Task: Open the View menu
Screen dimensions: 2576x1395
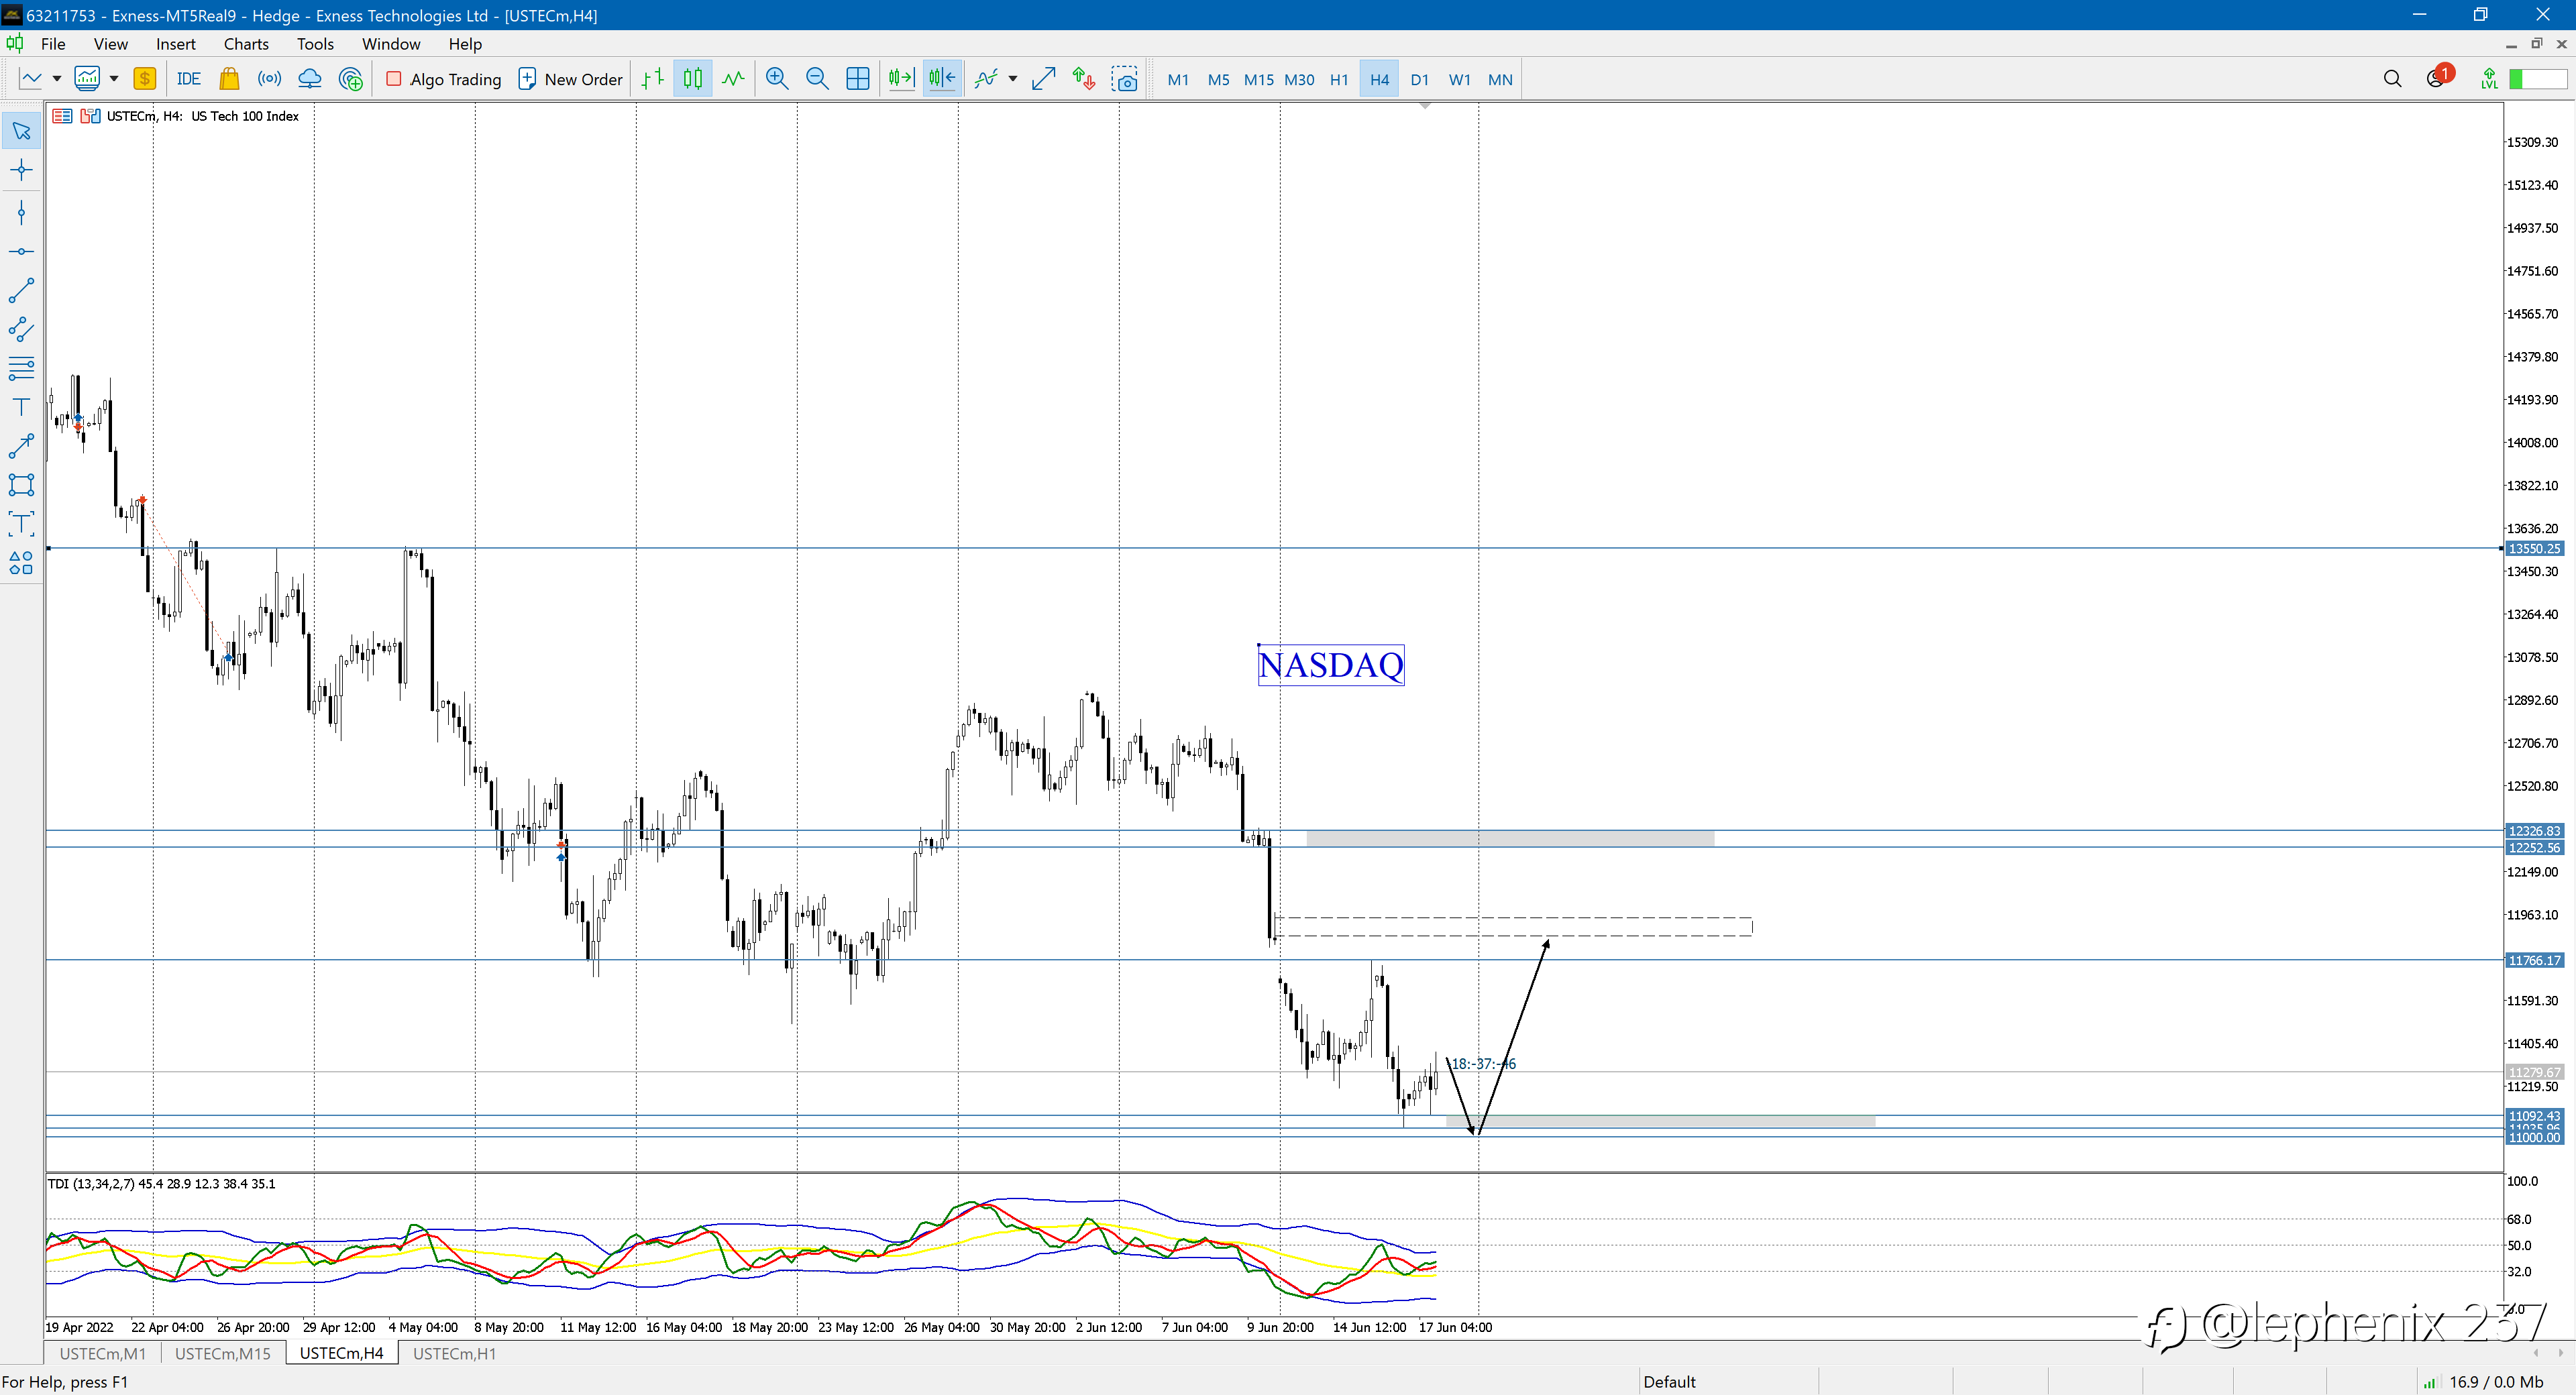Action: coord(110,44)
